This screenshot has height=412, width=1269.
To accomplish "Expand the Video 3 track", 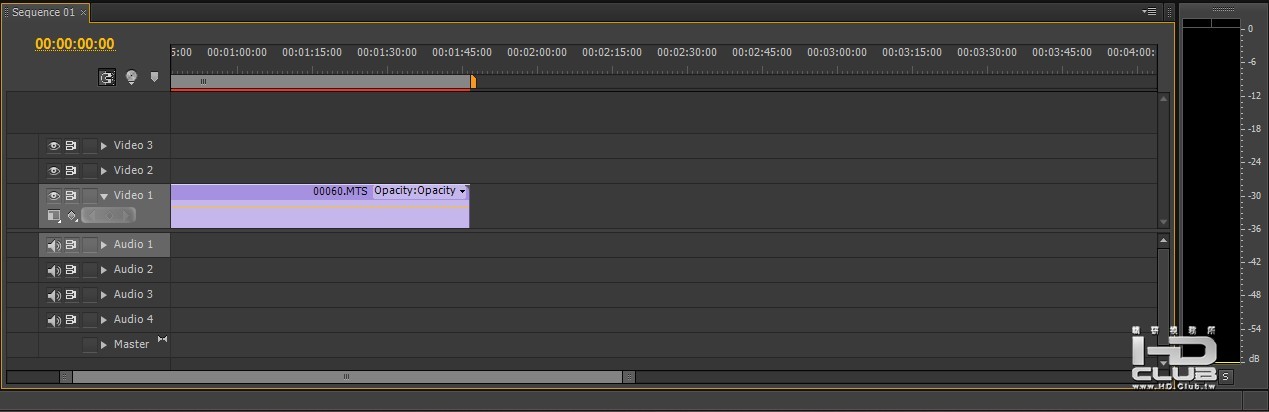I will point(104,146).
